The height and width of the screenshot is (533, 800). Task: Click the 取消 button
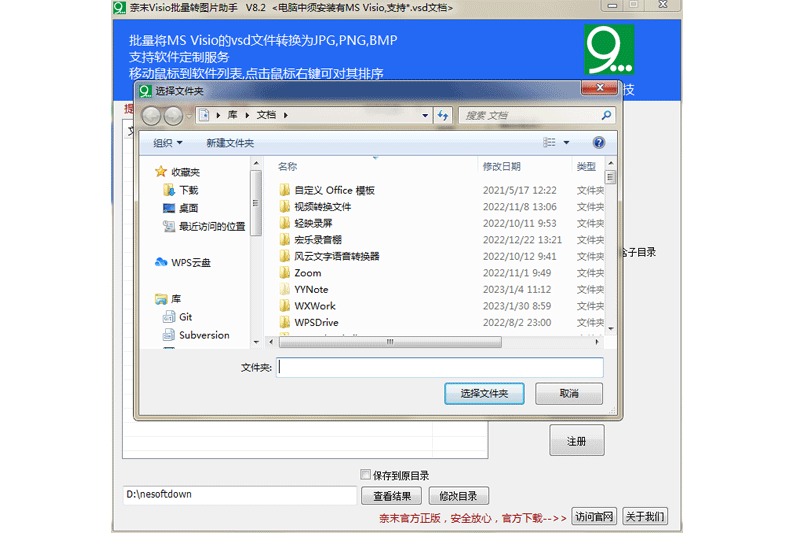point(568,394)
